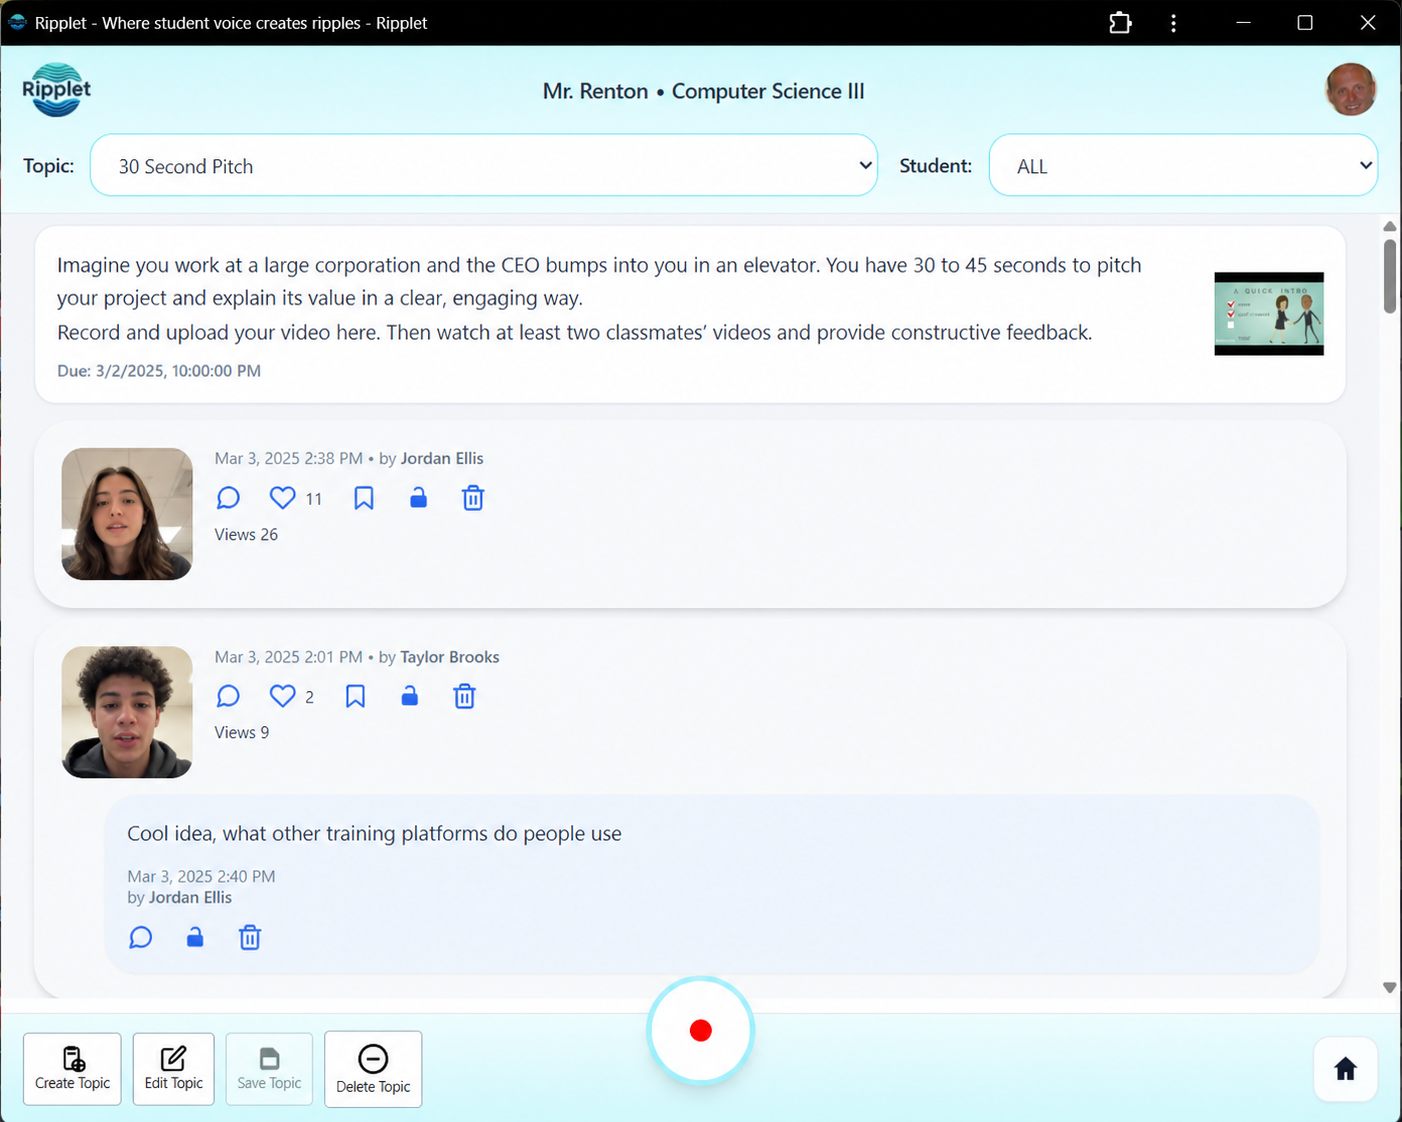Click the Delete Topic button
The height and width of the screenshot is (1122, 1402).
pos(373,1069)
